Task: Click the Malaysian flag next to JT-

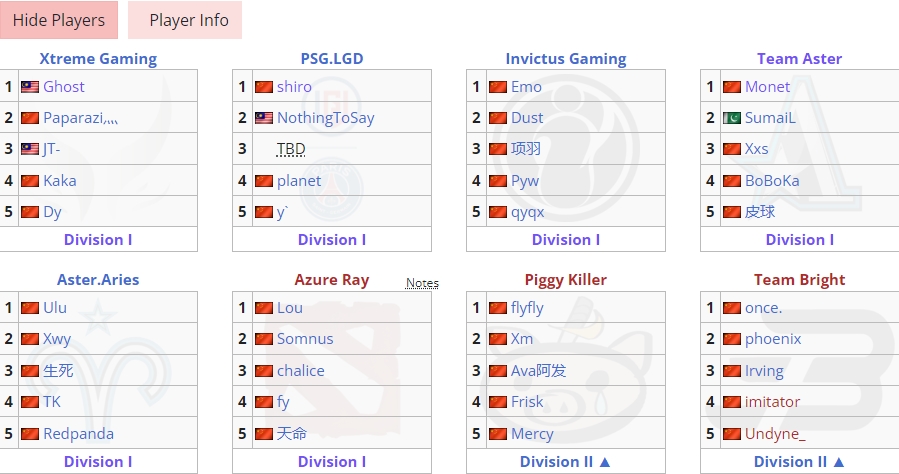Action: [x=30, y=150]
